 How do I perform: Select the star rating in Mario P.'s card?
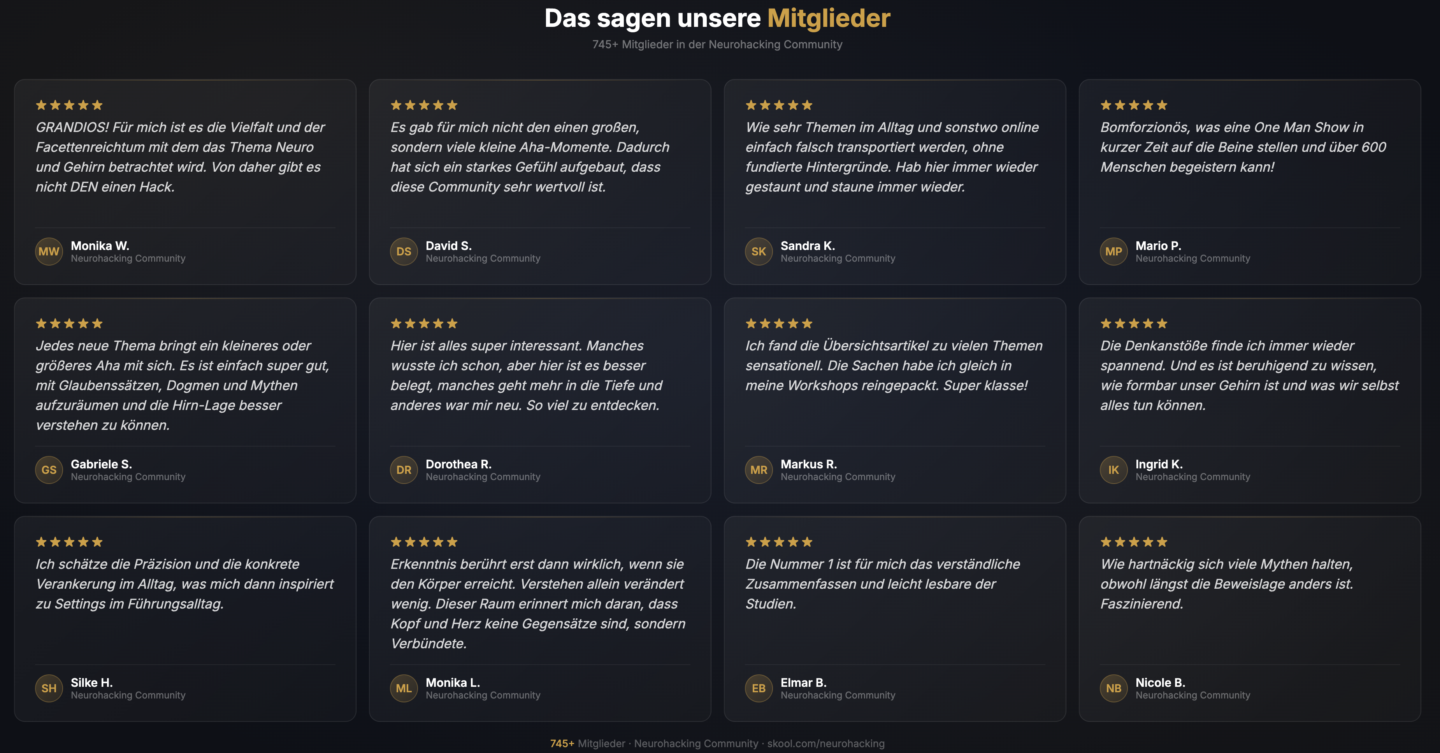click(x=1134, y=105)
